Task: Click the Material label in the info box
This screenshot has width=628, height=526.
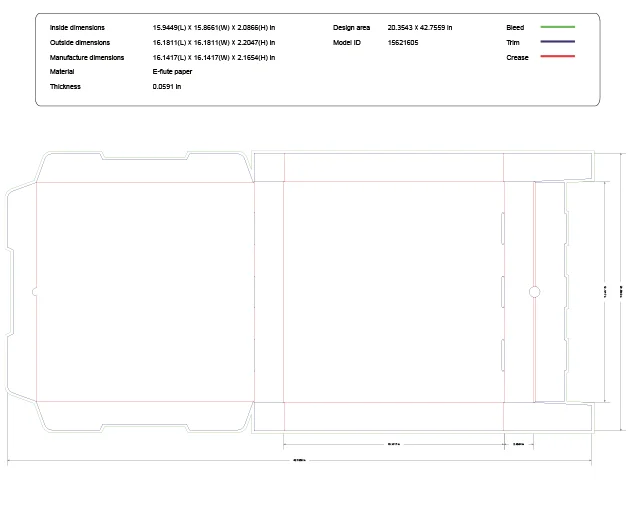Action: tap(62, 72)
